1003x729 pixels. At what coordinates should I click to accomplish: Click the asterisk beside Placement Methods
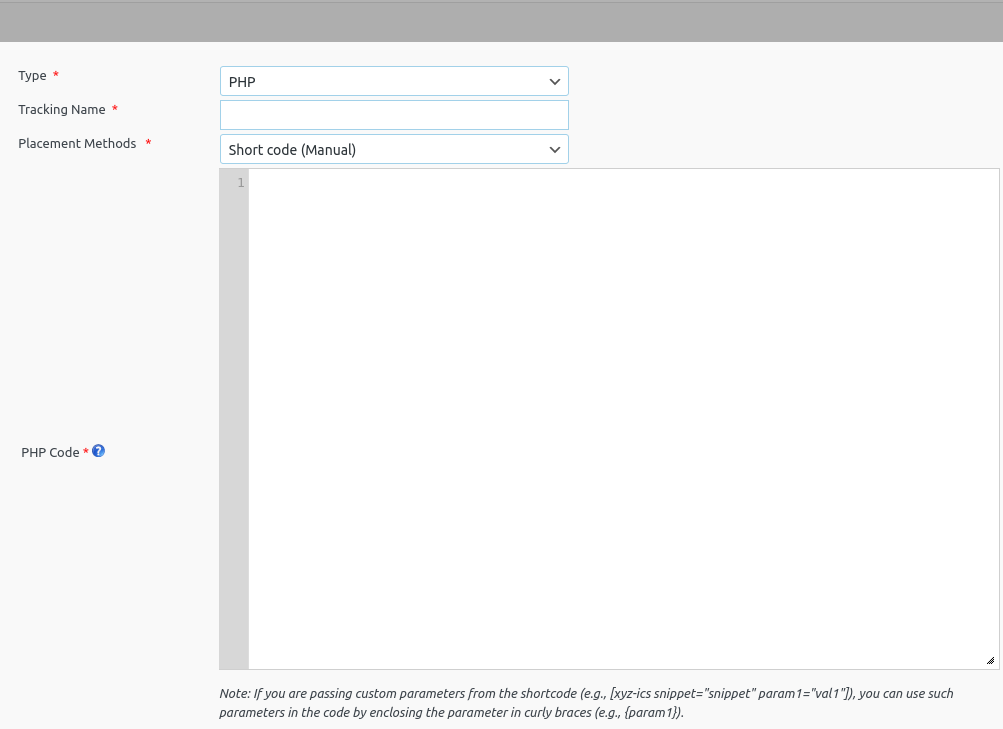(147, 143)
